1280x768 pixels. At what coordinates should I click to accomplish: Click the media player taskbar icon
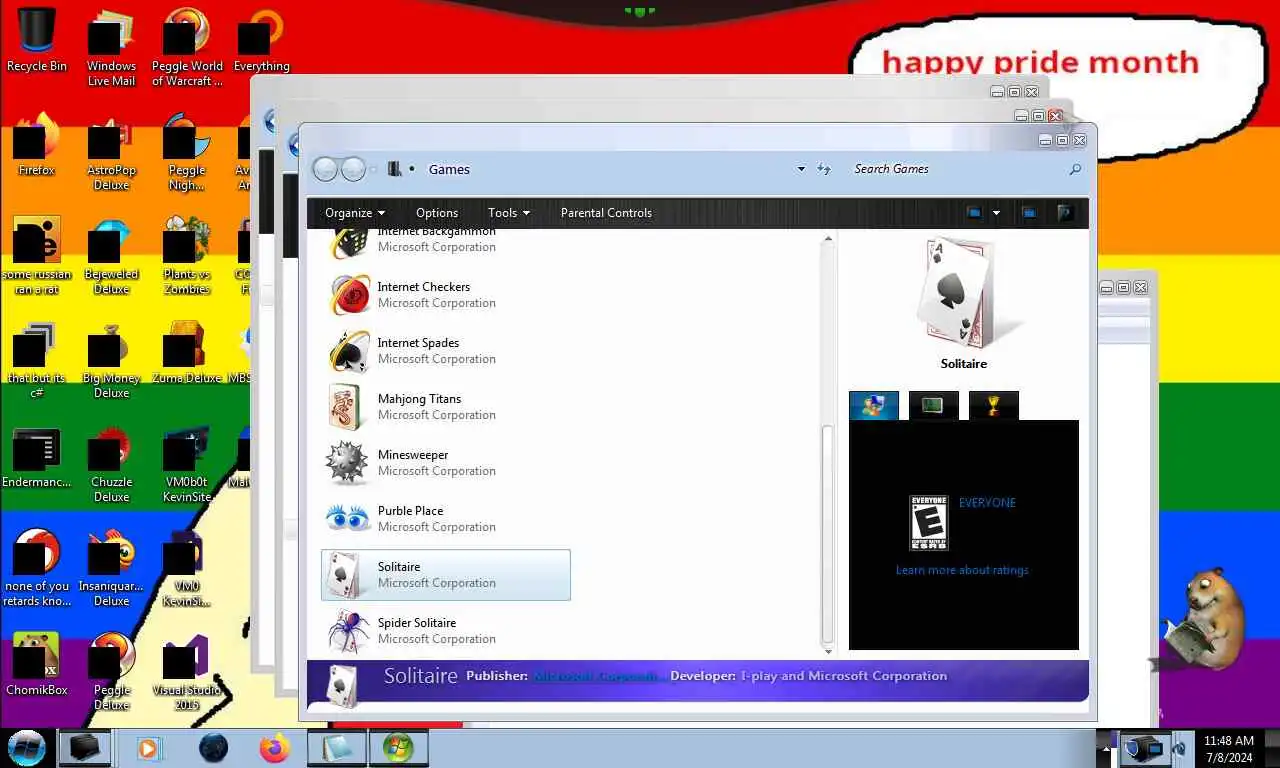coord(148,747)
